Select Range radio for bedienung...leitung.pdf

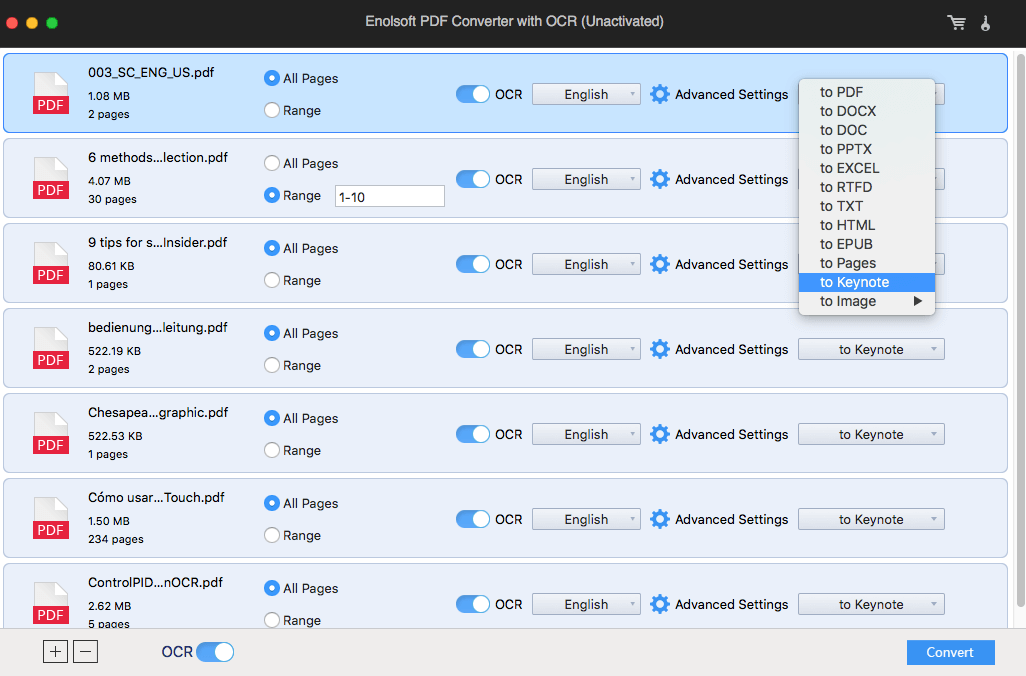[x=272, y=365]
